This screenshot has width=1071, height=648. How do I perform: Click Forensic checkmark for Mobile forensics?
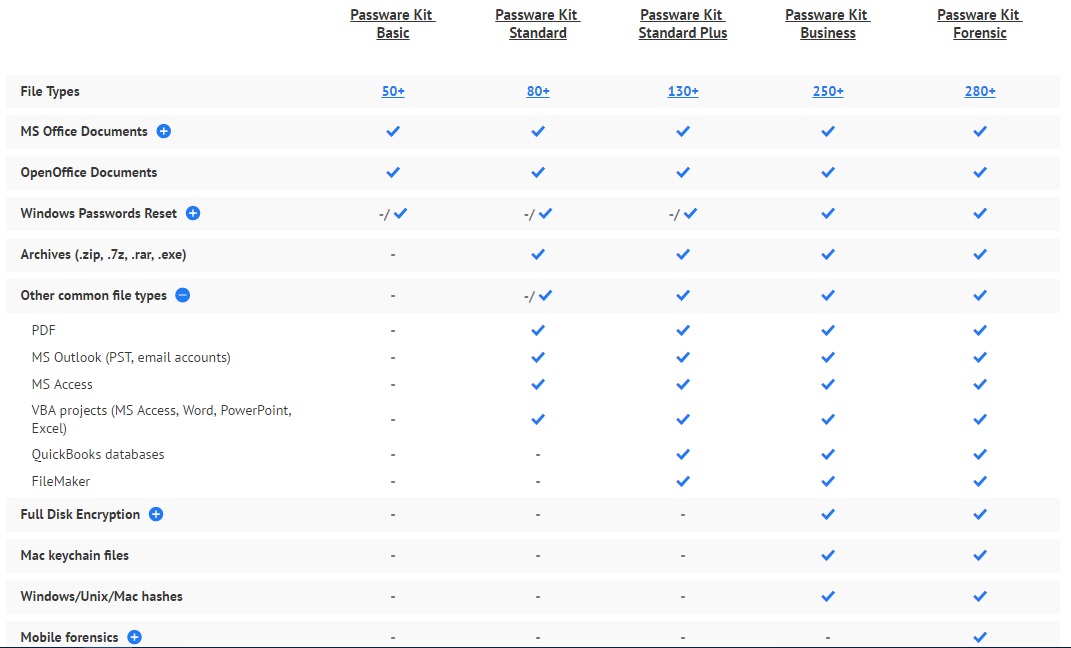click(x=979, y=637)
